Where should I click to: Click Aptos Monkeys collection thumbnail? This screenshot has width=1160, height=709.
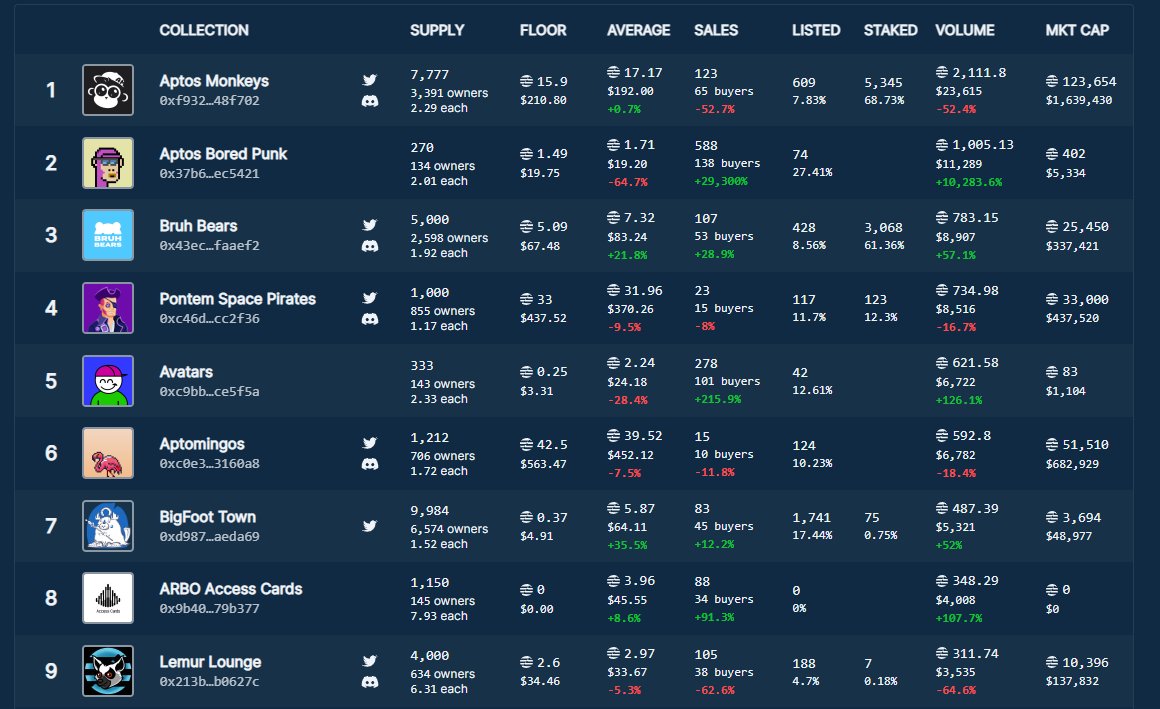click(x=108, y=90)
